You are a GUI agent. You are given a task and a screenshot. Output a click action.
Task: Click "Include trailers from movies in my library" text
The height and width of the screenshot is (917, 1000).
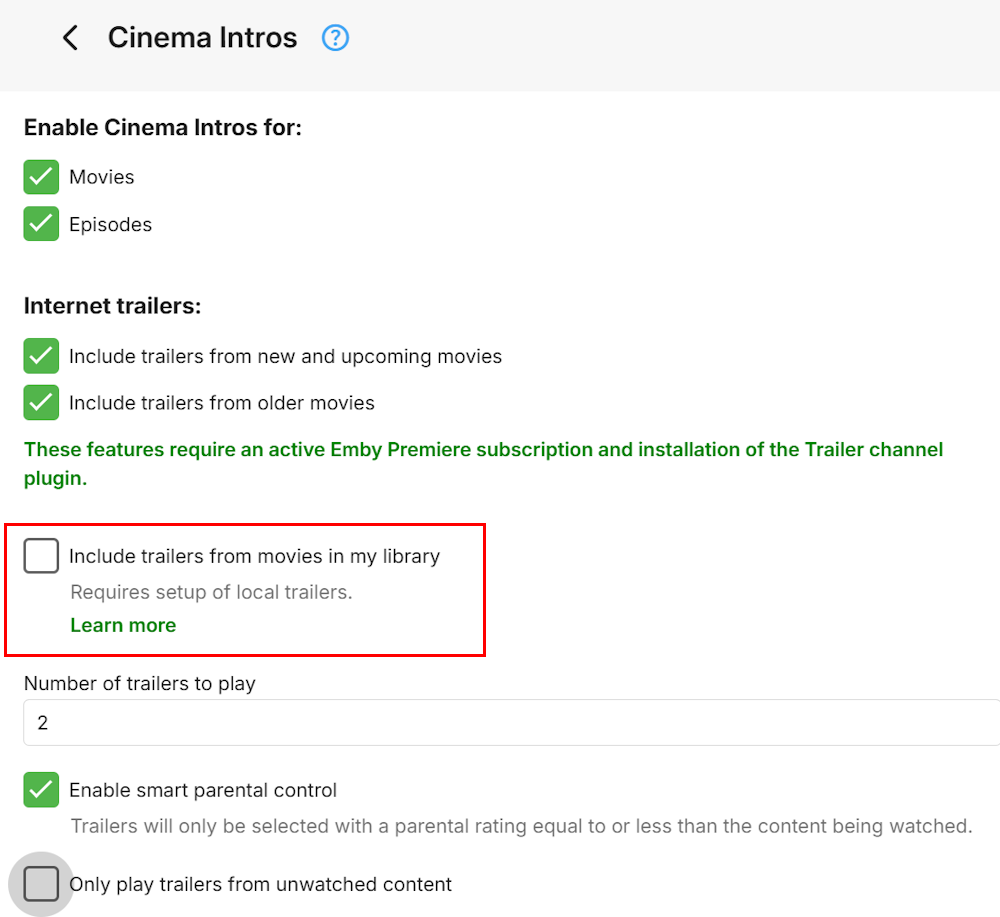[x=254, y=556]
